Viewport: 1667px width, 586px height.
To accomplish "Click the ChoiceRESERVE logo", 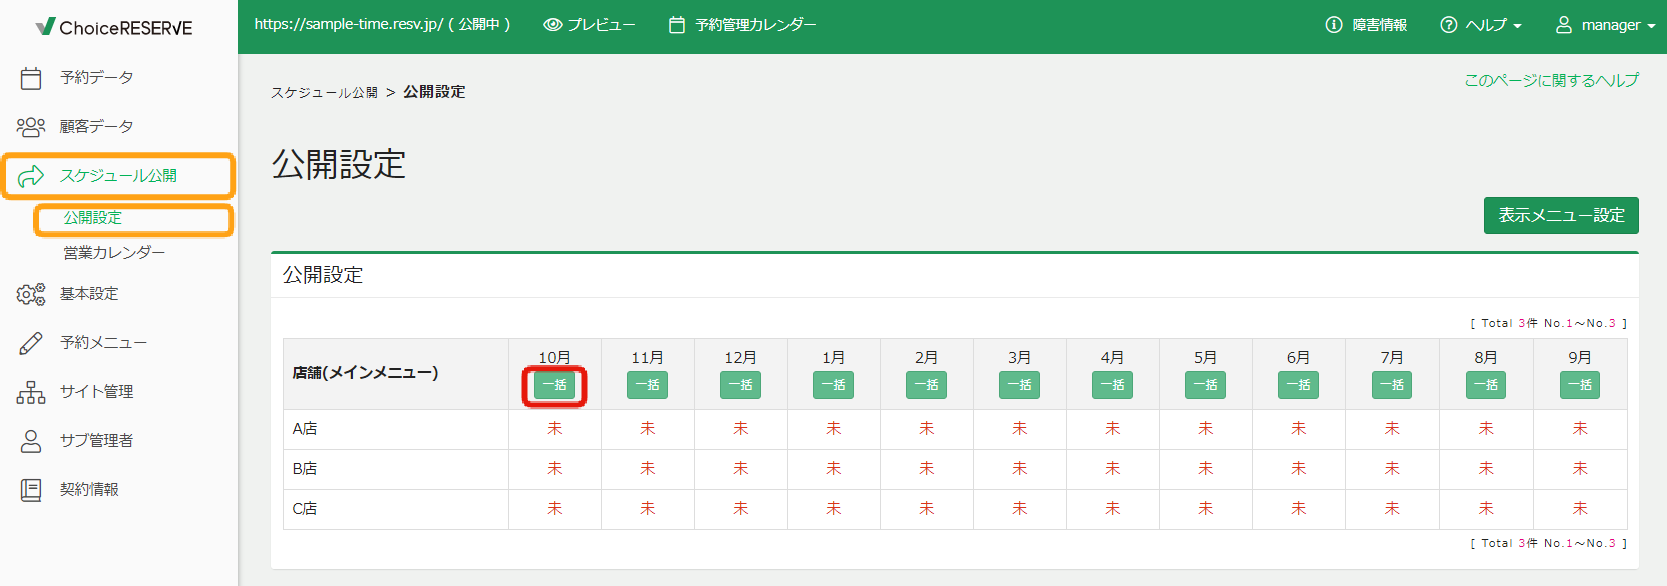I will 114,27.
